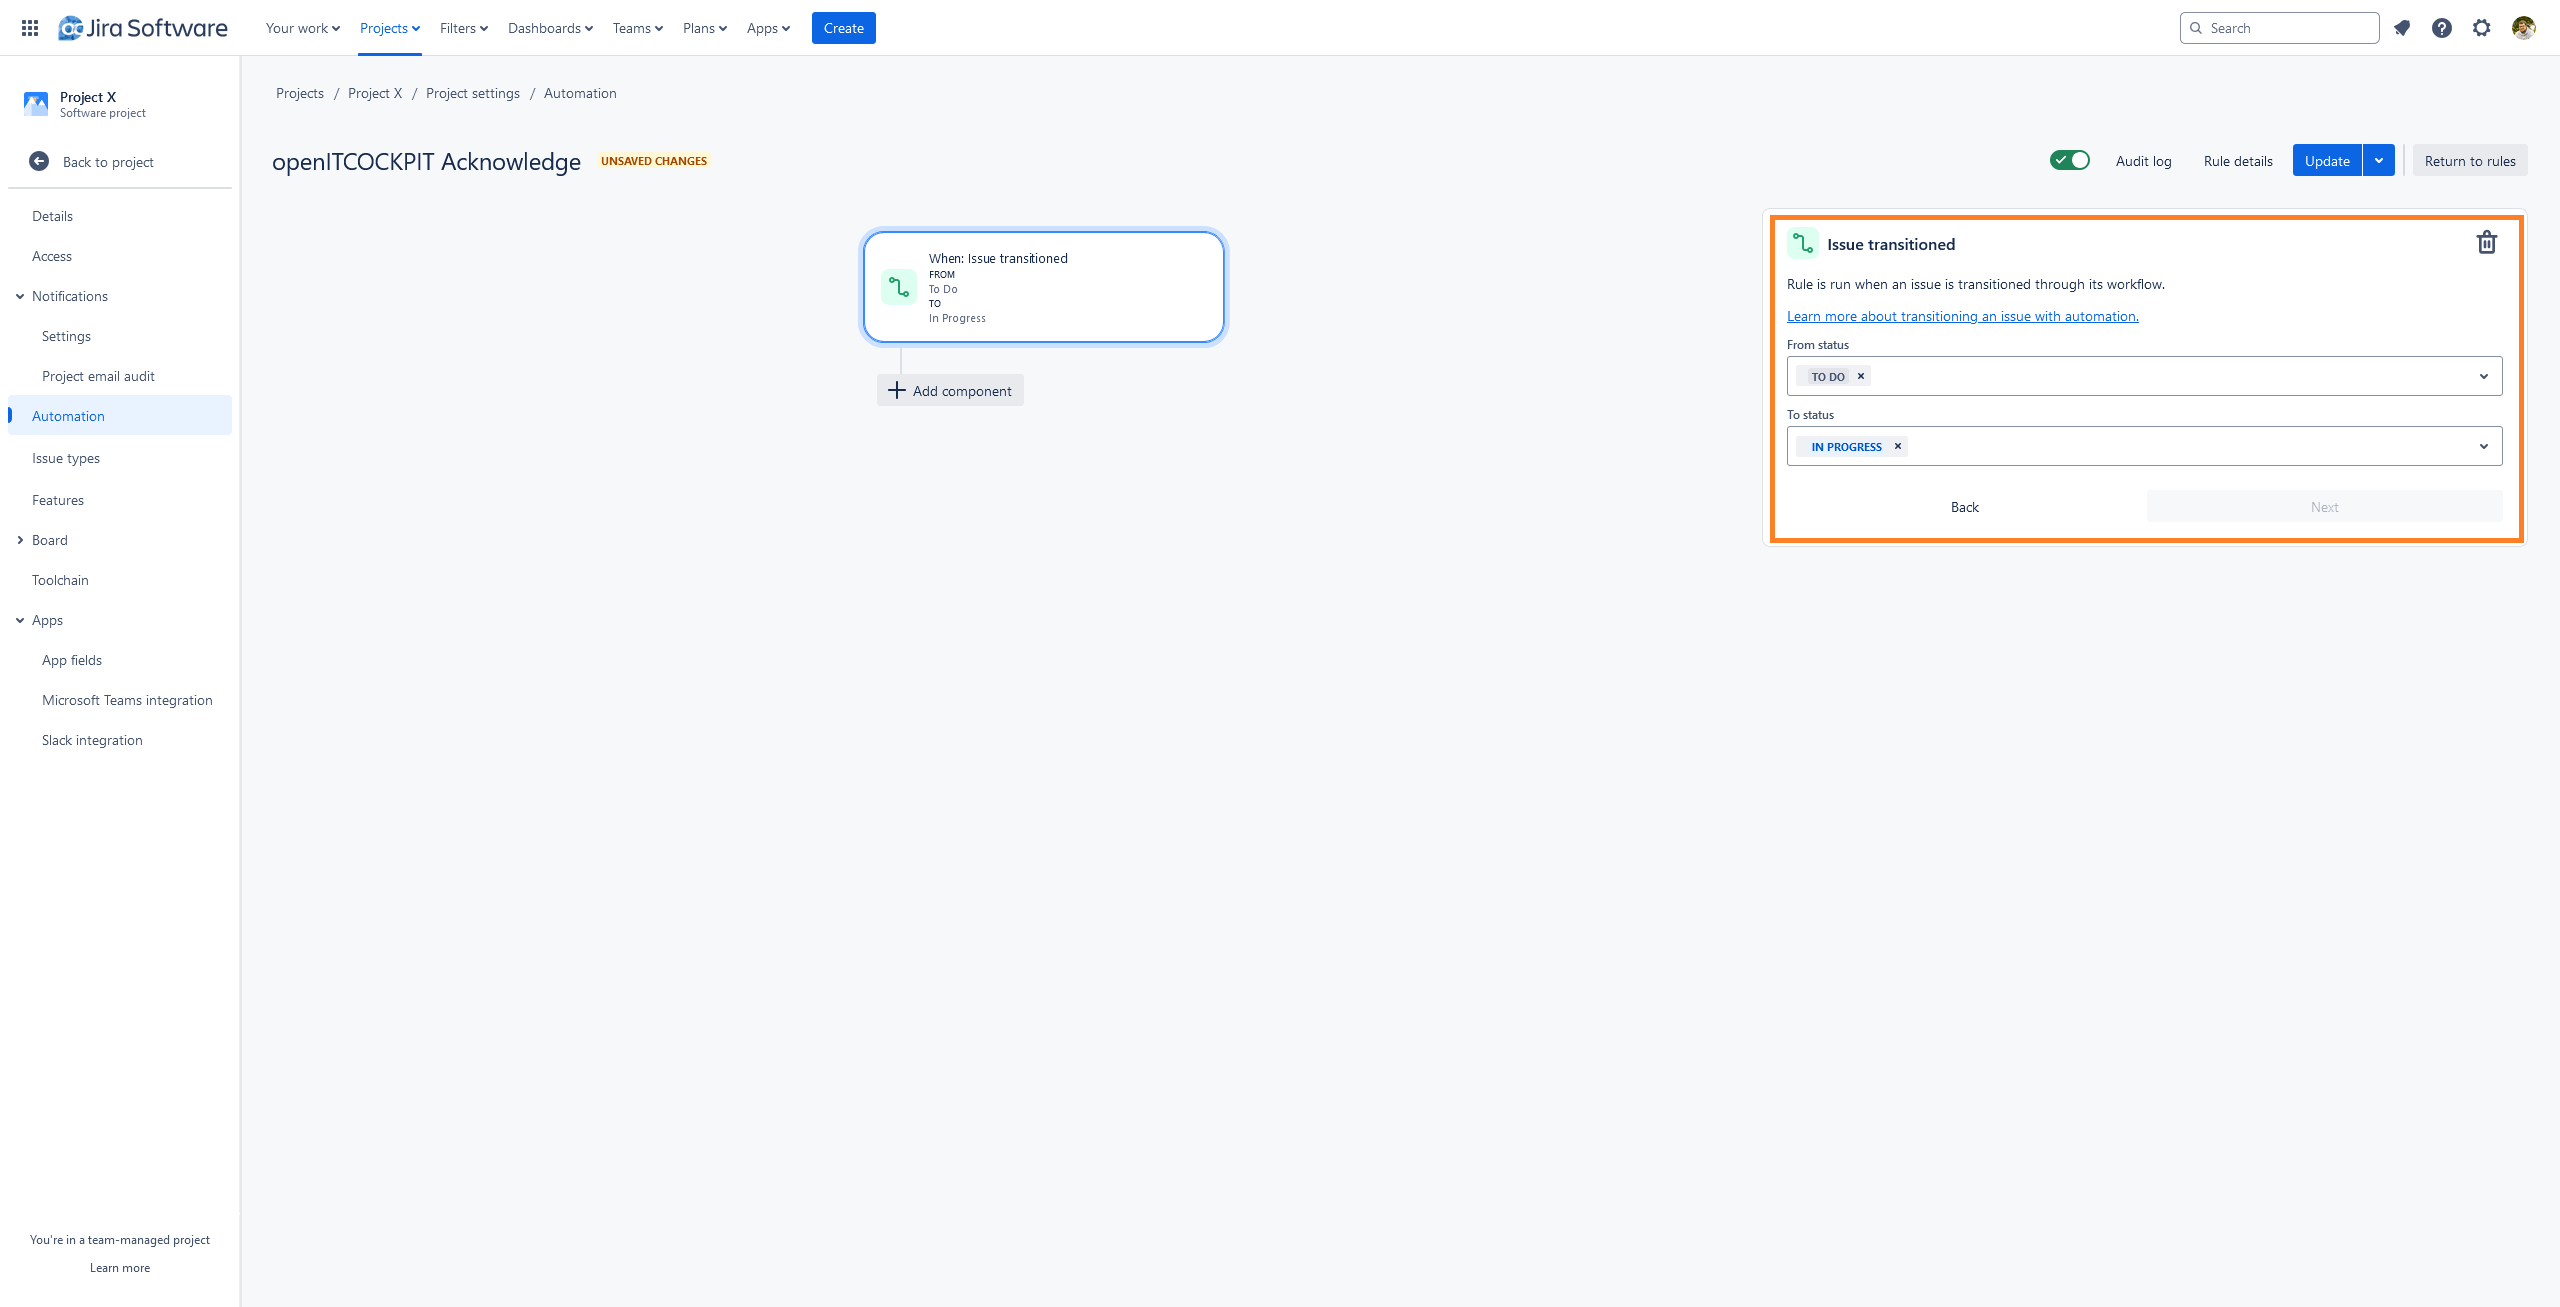Go to Project settings breadcrumb
The width and height of the screenshot is (2560, 1307).
tap(473, 93)
